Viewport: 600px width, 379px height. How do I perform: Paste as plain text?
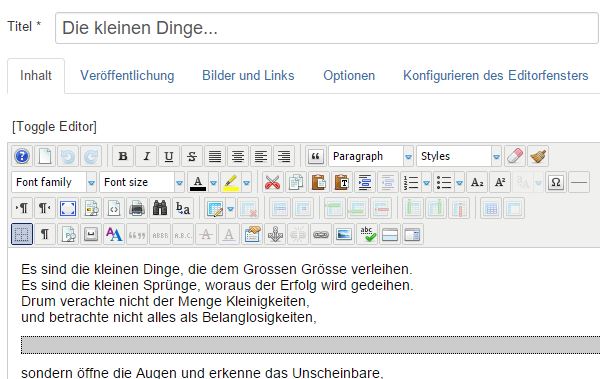[341, 182]
